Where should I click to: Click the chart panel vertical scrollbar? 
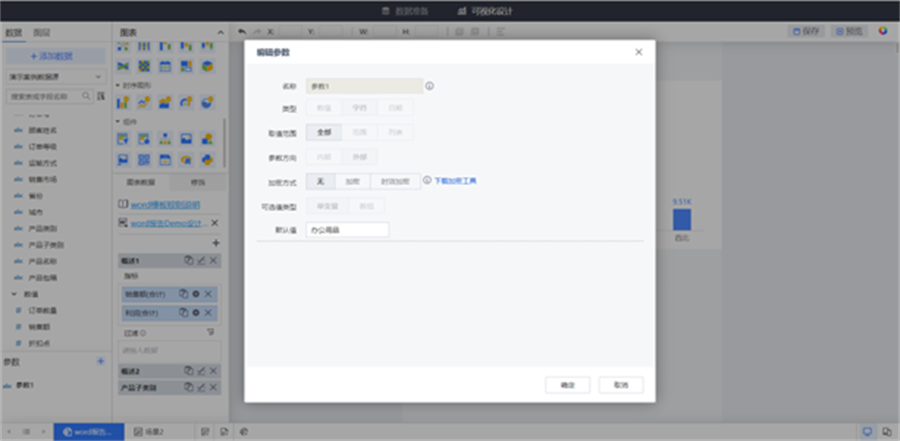(x=225, y=142)
